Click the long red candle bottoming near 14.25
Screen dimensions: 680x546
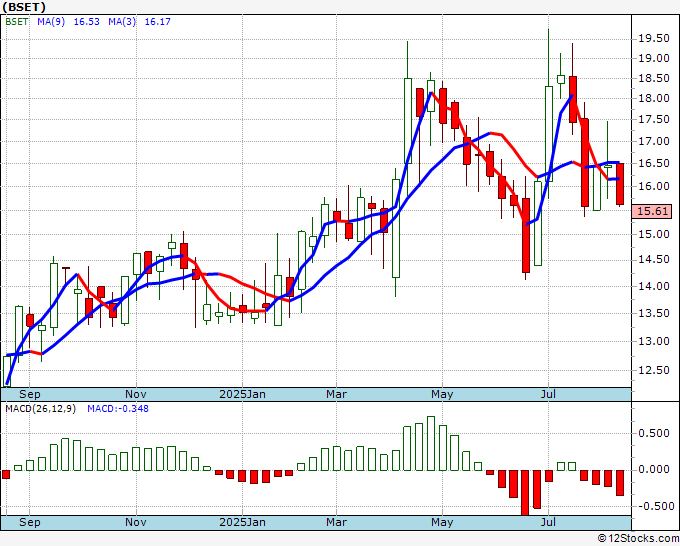[526, 235]
